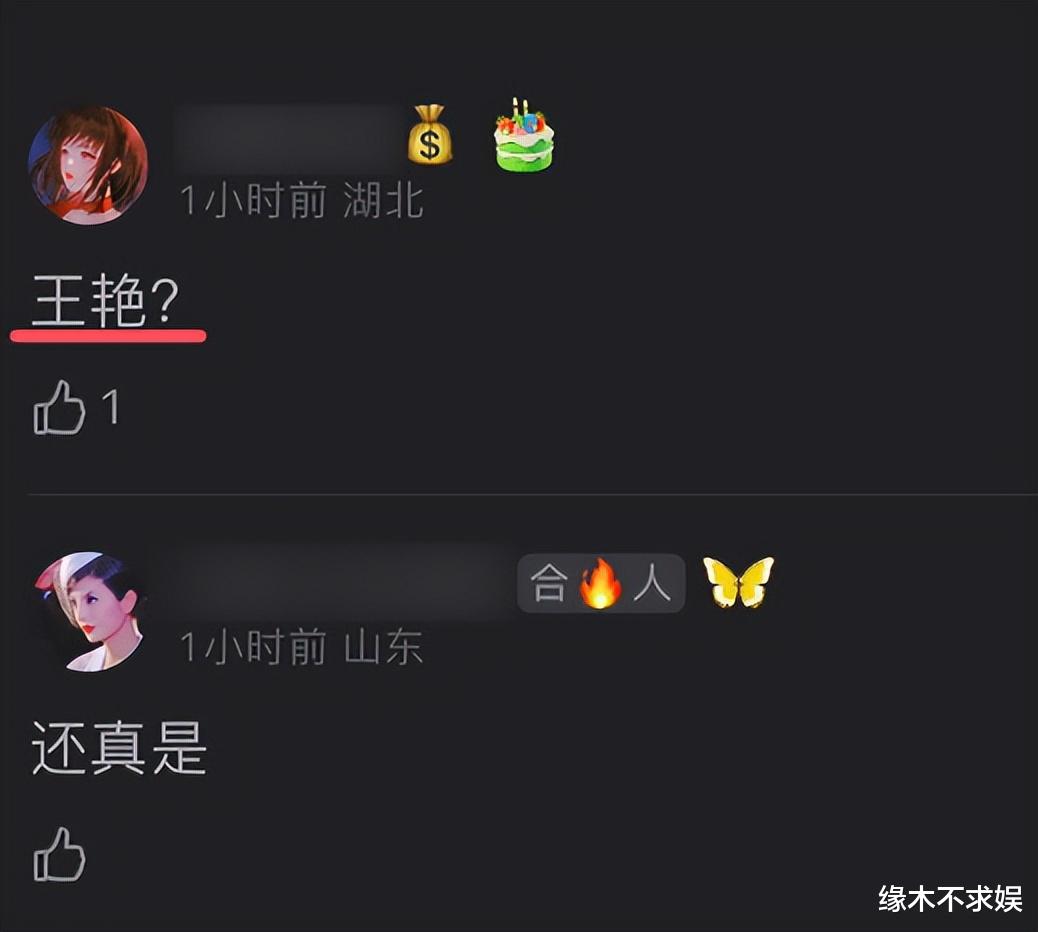Like the 还真是 comment with thumbs-up

pos(60,855)
